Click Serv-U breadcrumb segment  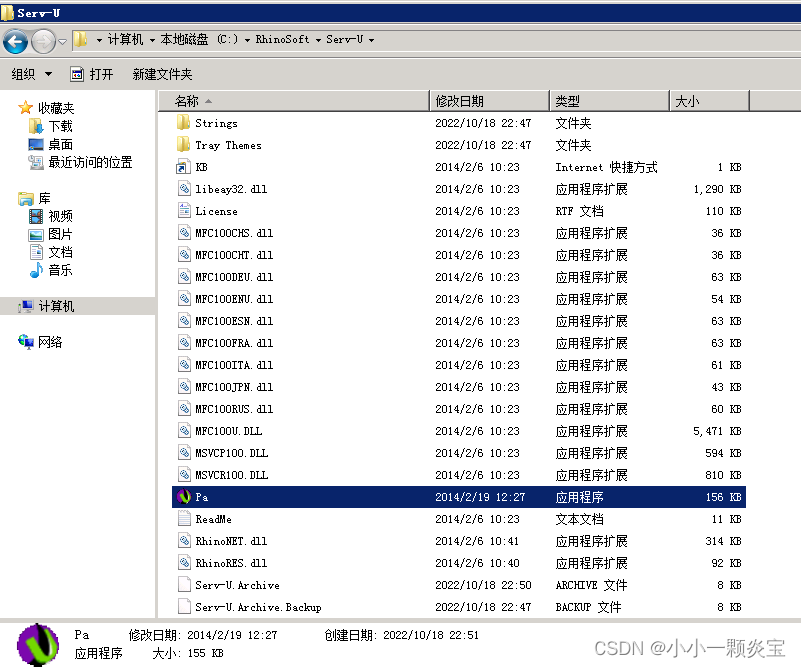(345, 39)
